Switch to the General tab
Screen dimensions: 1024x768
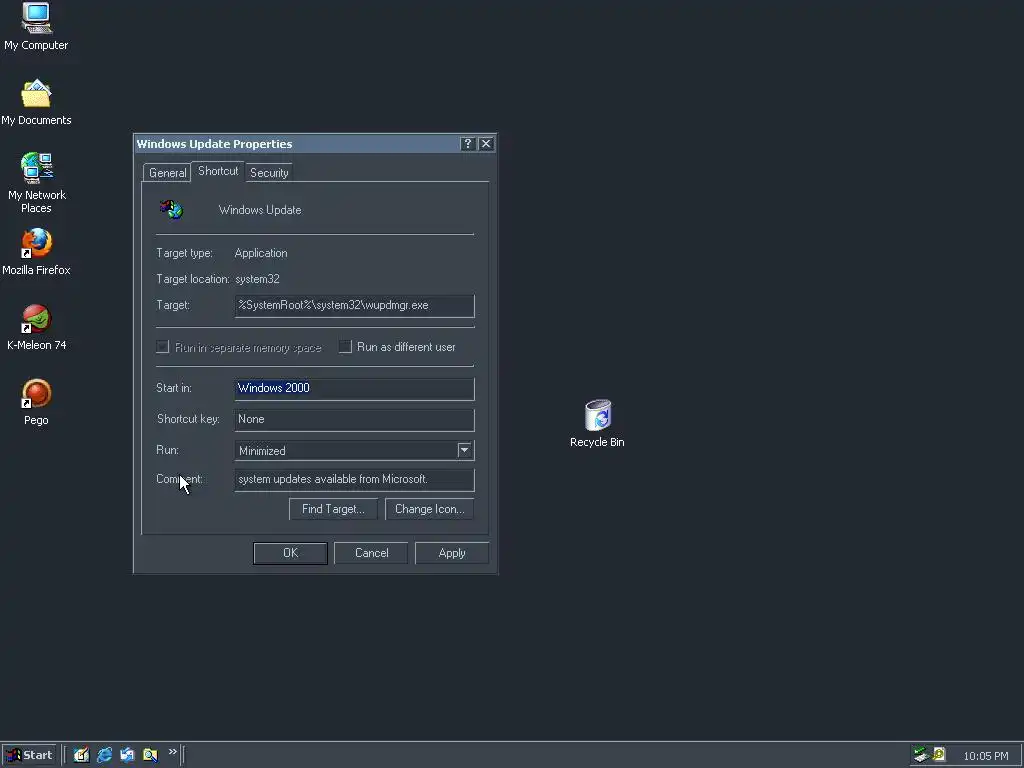coord(167,172)
